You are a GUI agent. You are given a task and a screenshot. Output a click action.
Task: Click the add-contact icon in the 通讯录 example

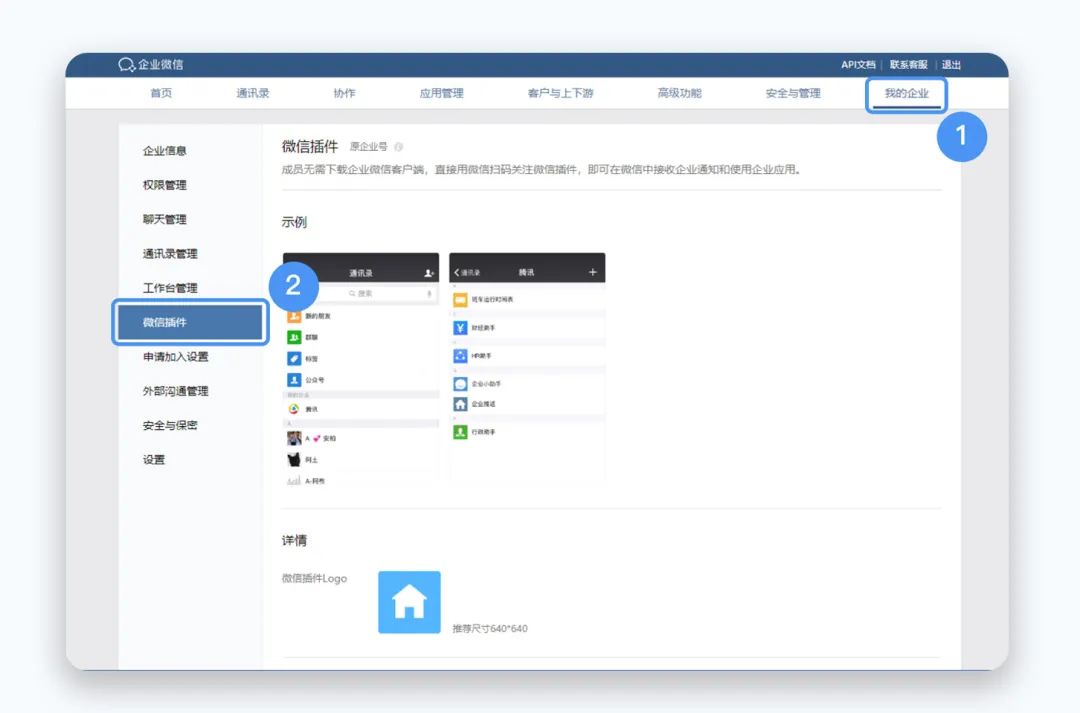(x=428, y=273)
